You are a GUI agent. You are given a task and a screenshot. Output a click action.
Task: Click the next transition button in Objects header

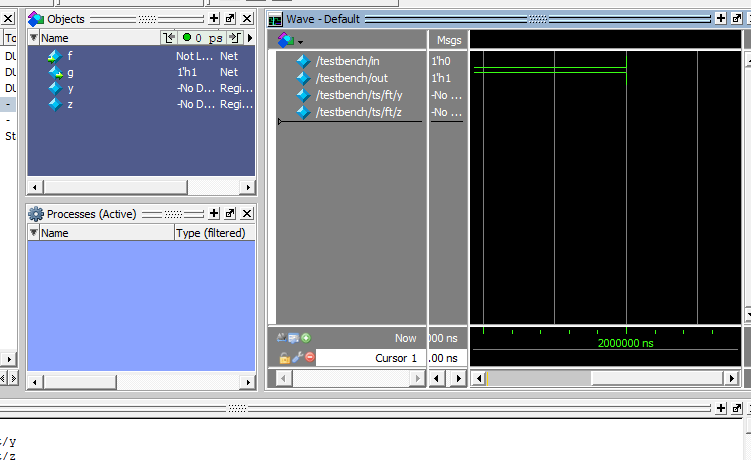click(x=235, y=37)
